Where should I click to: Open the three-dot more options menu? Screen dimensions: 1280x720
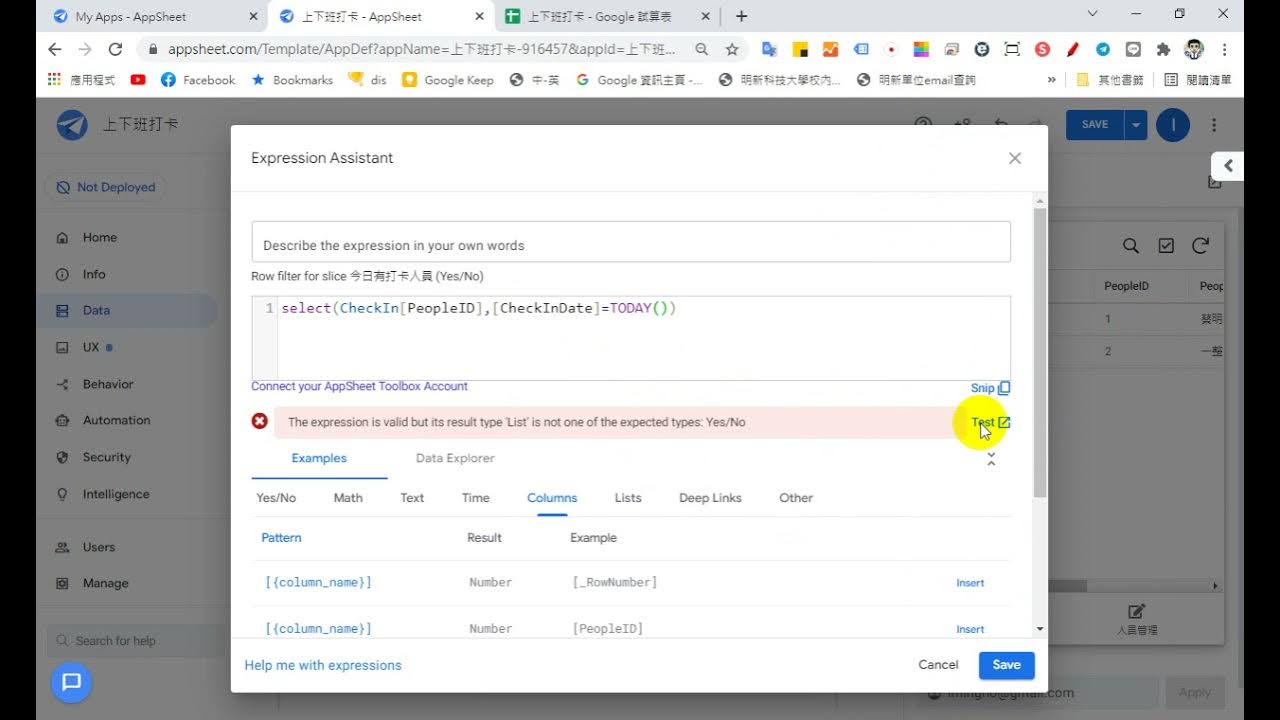(1214, 125)
